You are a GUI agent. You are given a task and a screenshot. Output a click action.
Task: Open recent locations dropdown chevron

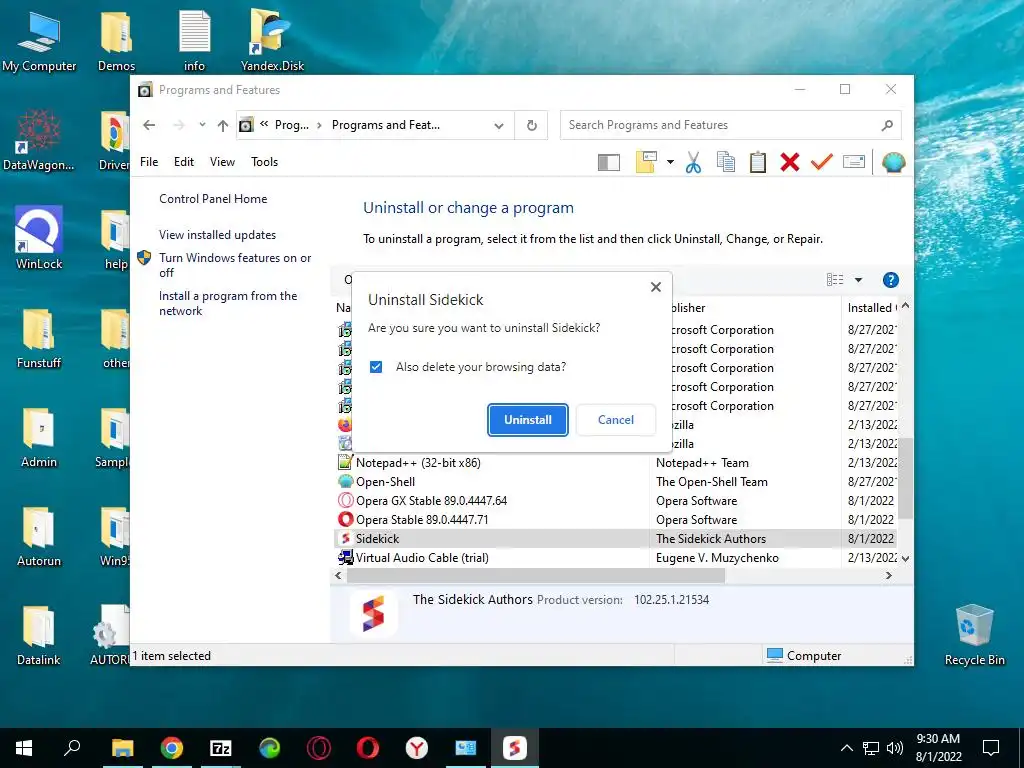coord(202,125)
